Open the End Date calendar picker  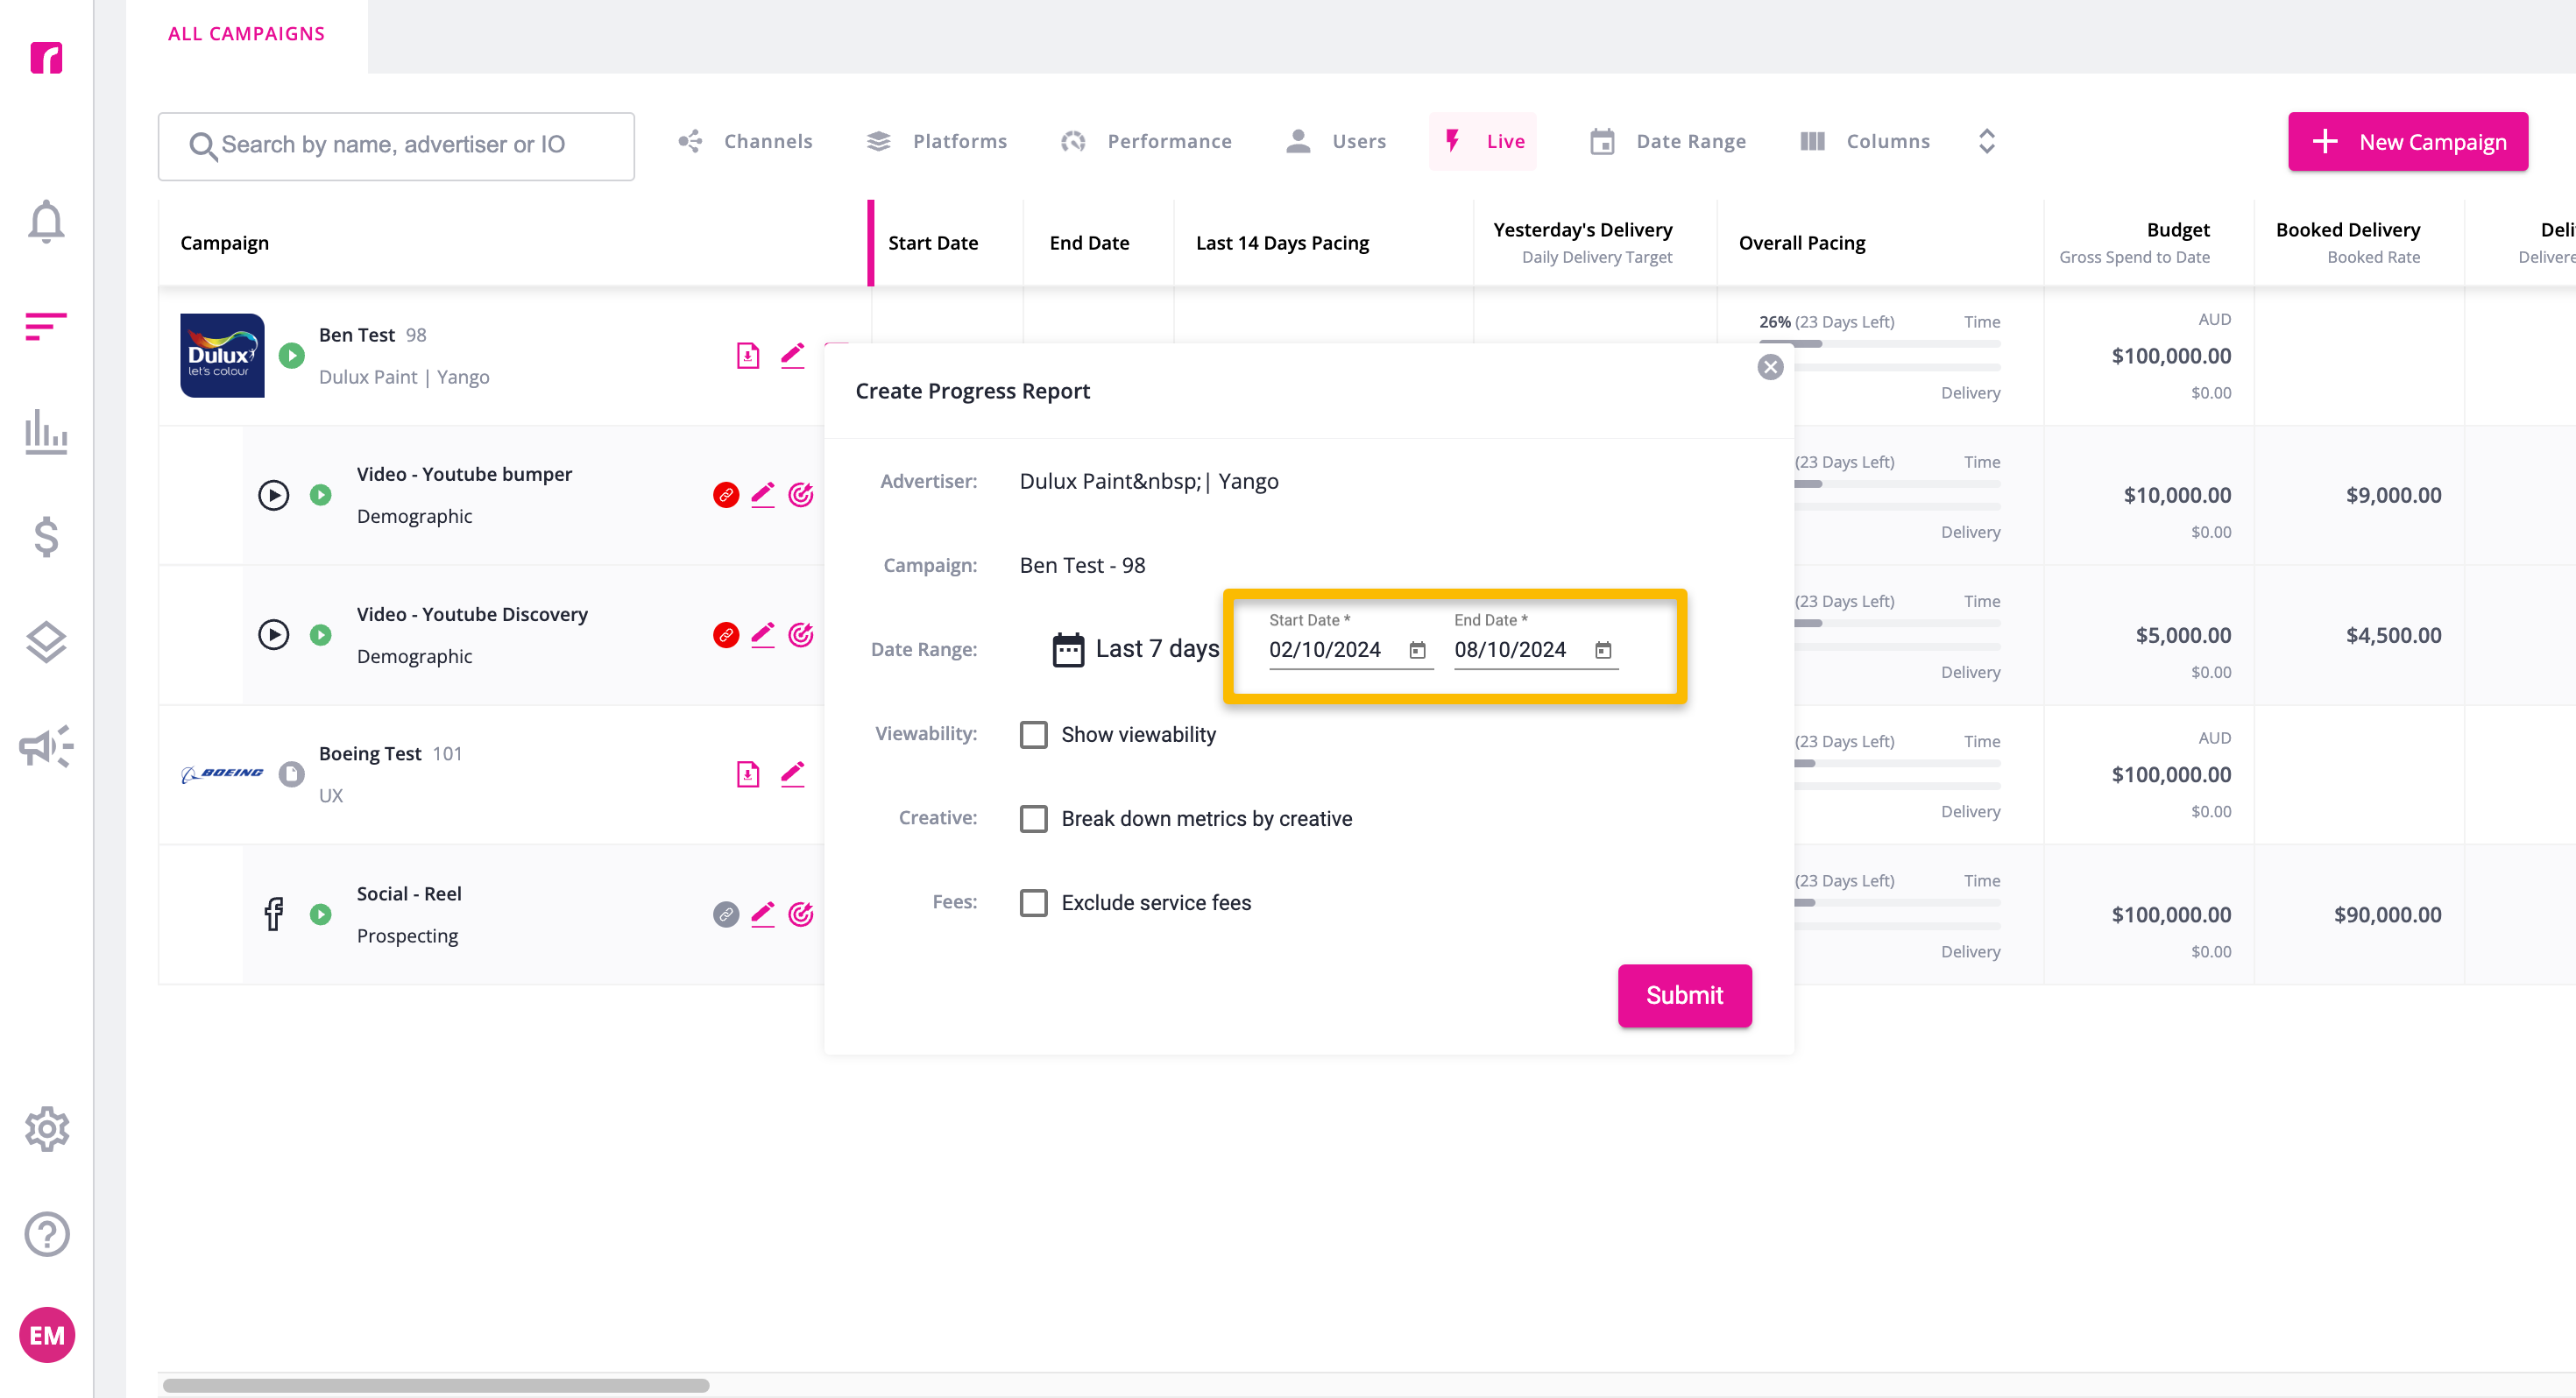point(1603,650)
